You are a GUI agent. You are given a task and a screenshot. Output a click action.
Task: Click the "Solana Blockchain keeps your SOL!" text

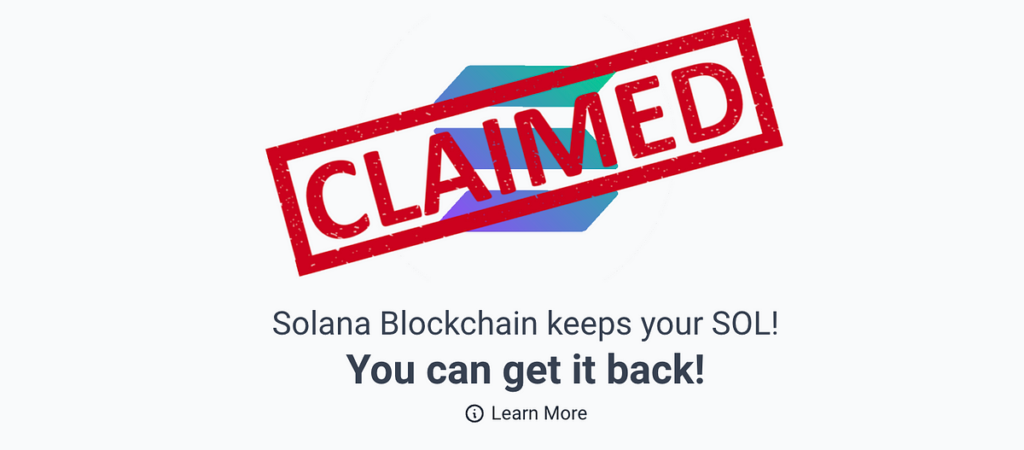pyautogui.click(x=525, y=324)
